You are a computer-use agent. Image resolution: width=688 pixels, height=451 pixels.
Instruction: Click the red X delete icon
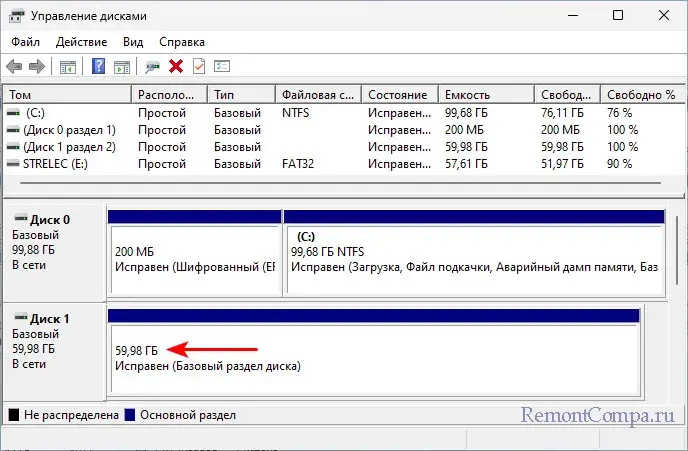pyautogui.click(x=176, y=67)
